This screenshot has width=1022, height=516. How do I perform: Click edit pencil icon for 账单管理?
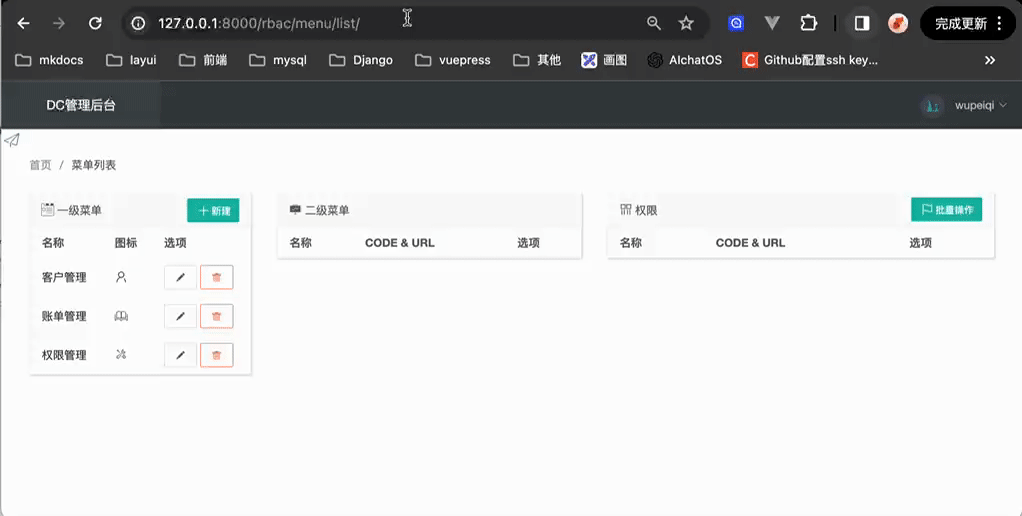tap(180, 316)
